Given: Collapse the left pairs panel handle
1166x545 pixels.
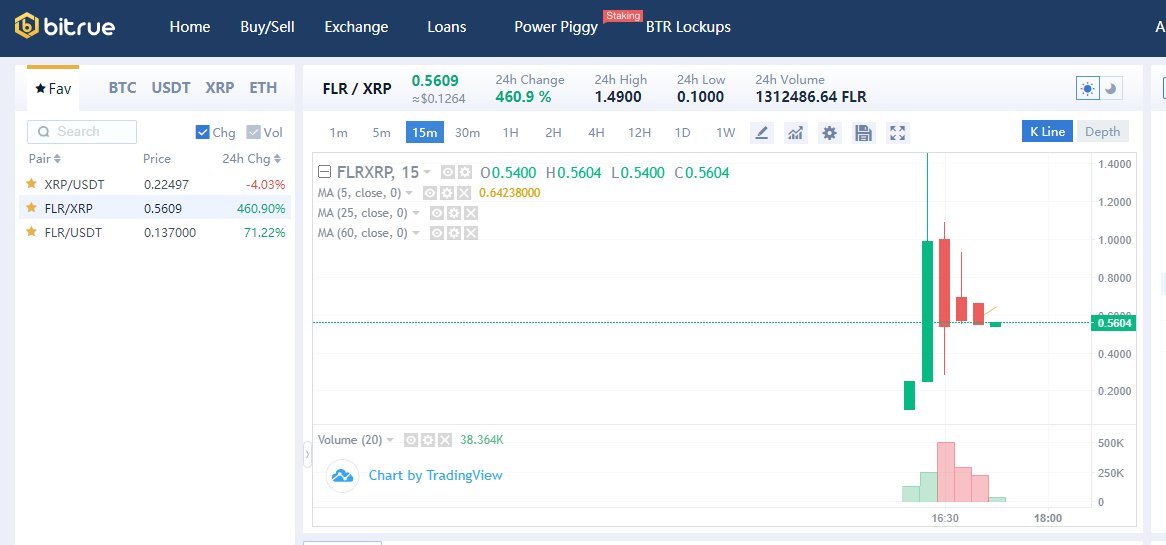Looking at the screenshot, I should [x=307, y=454].
